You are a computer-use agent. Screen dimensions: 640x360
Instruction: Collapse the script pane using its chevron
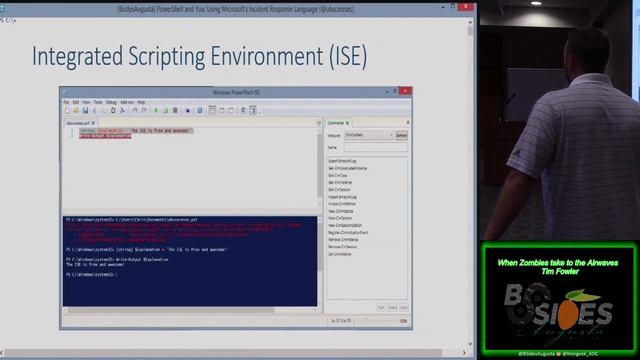click(319, 123)
